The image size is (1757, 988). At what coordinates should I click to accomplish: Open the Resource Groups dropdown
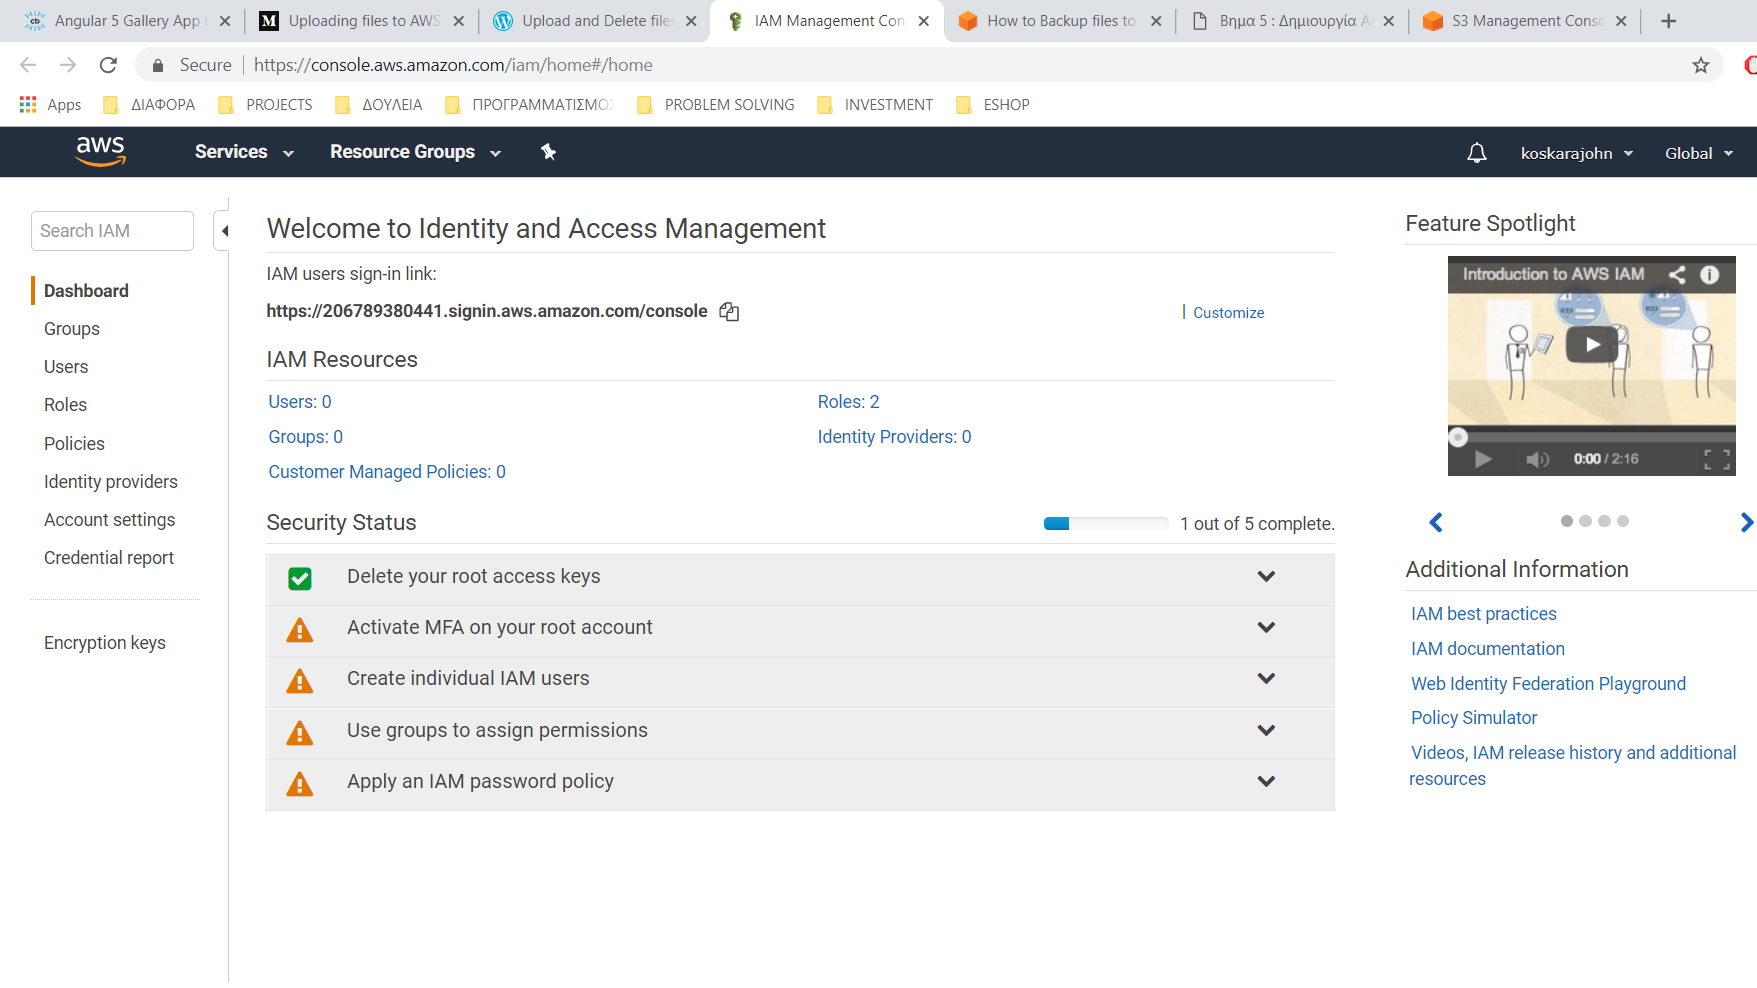tap(415, 152)
